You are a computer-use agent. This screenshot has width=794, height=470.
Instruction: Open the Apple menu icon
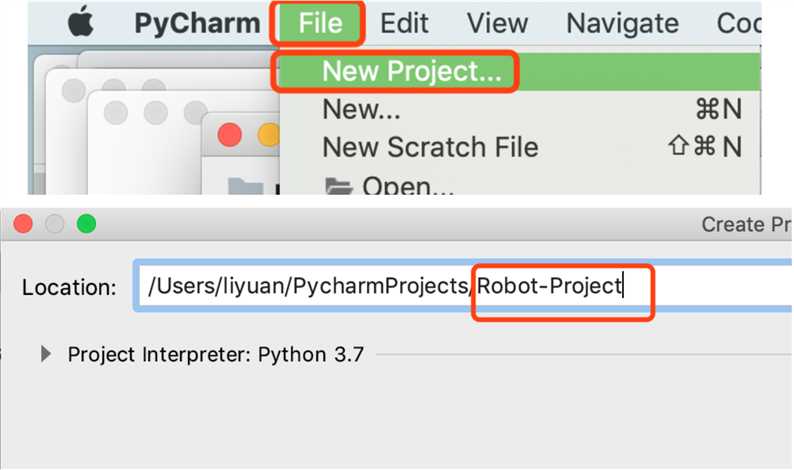tap(81, 22)
